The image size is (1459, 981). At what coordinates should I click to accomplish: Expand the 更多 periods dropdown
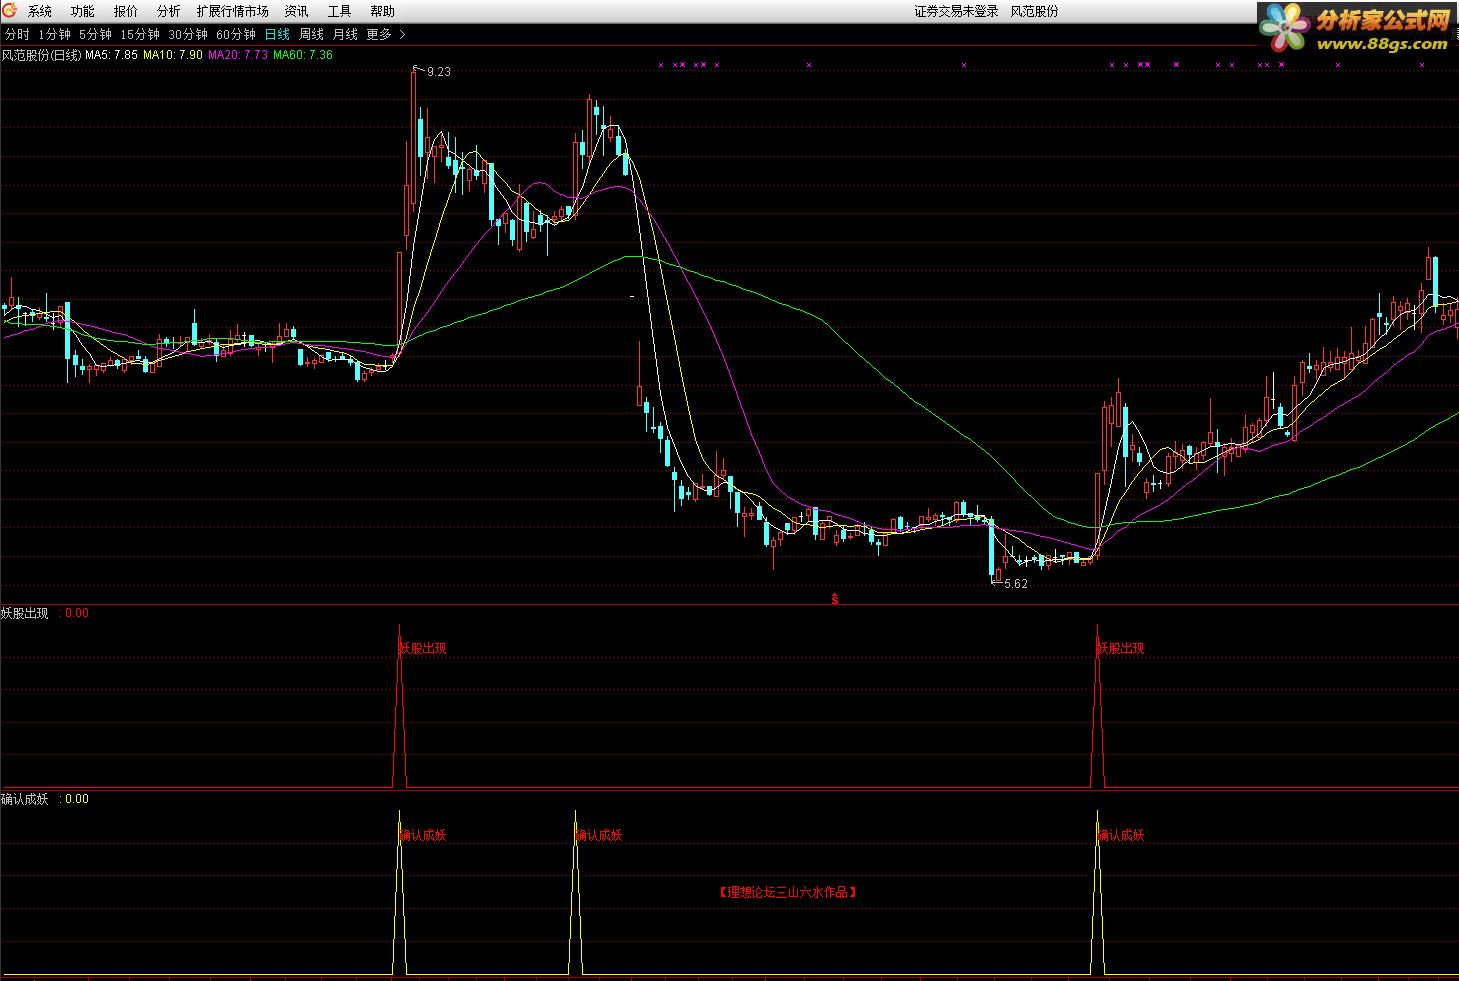pos(379,34)
